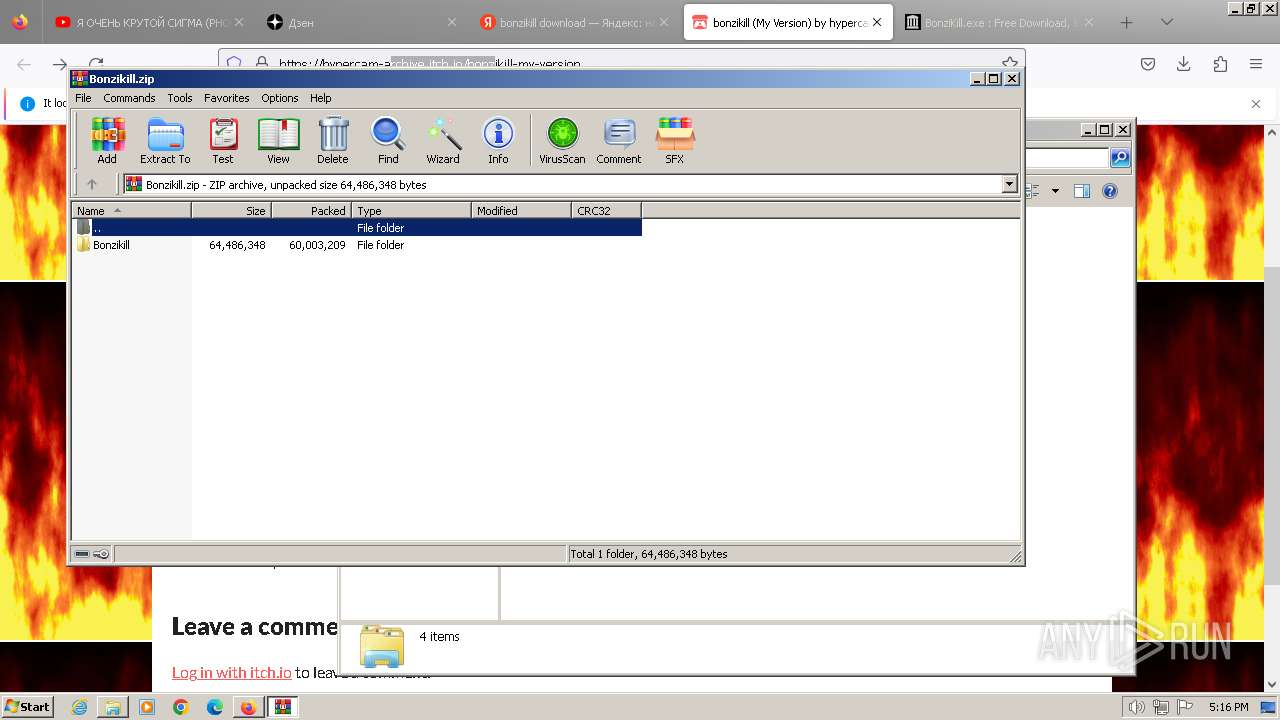Click Explorer window help icon
Screen dimensions: 1280x720
pyautogui.click(x=1109, y=191)
